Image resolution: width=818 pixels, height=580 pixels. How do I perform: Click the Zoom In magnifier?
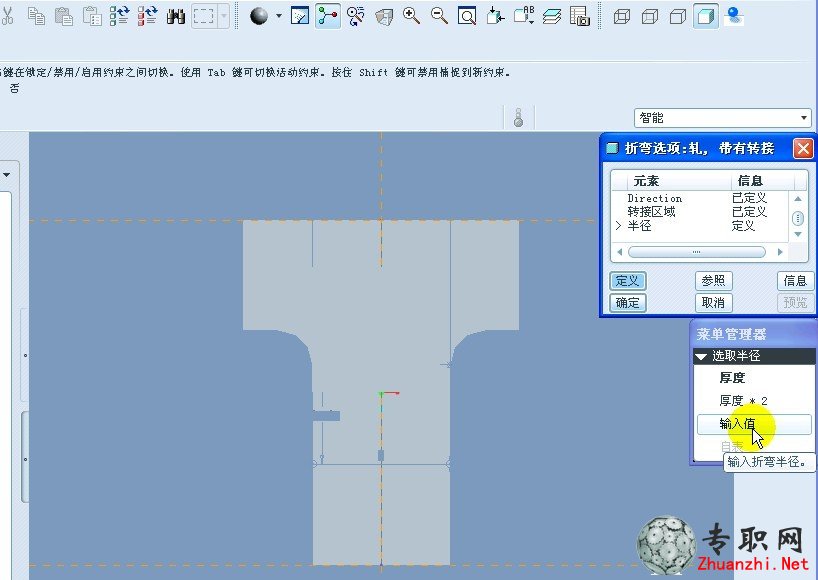[x=412, y=16]
